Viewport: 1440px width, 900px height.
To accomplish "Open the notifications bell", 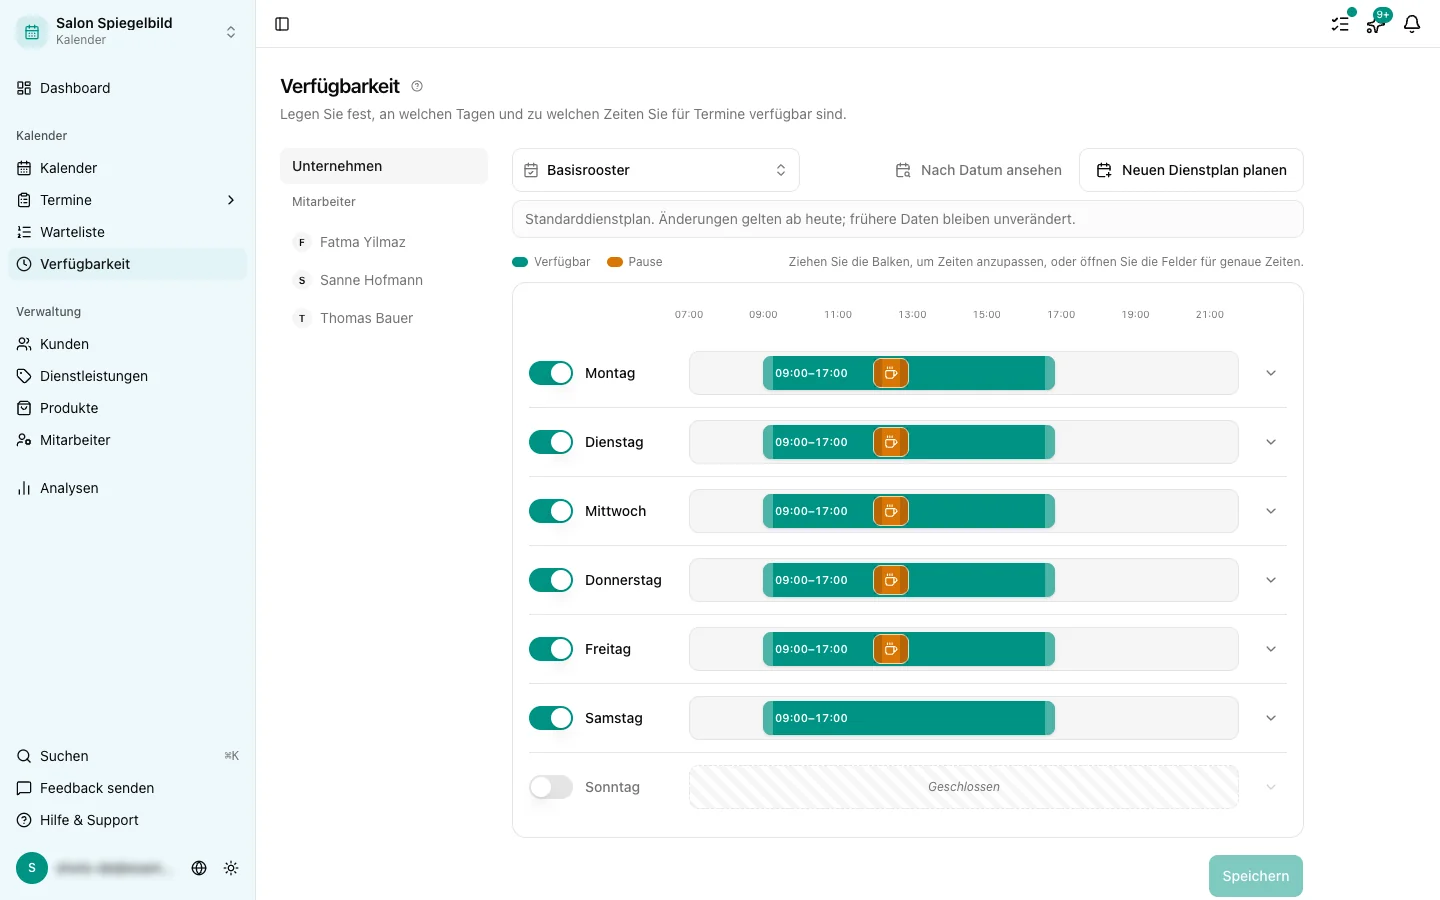I will pos(1412,24).
